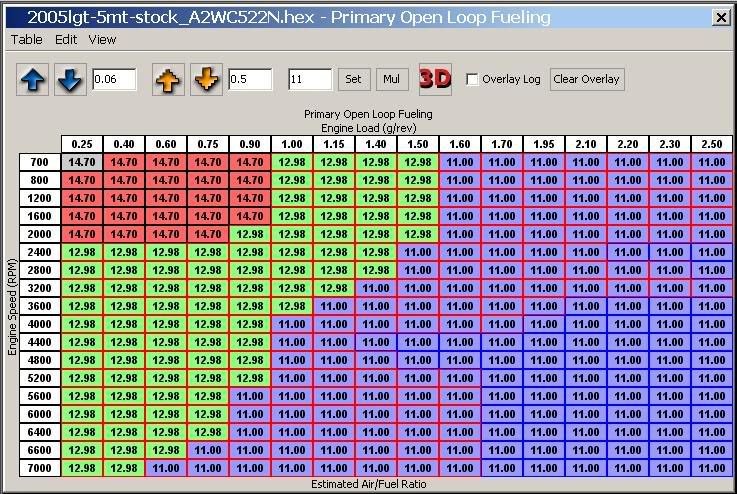Focus the fine increment field showing 0.06
Image resolution: width=737 pixels, height=494 pixels.
click(113, 80)
